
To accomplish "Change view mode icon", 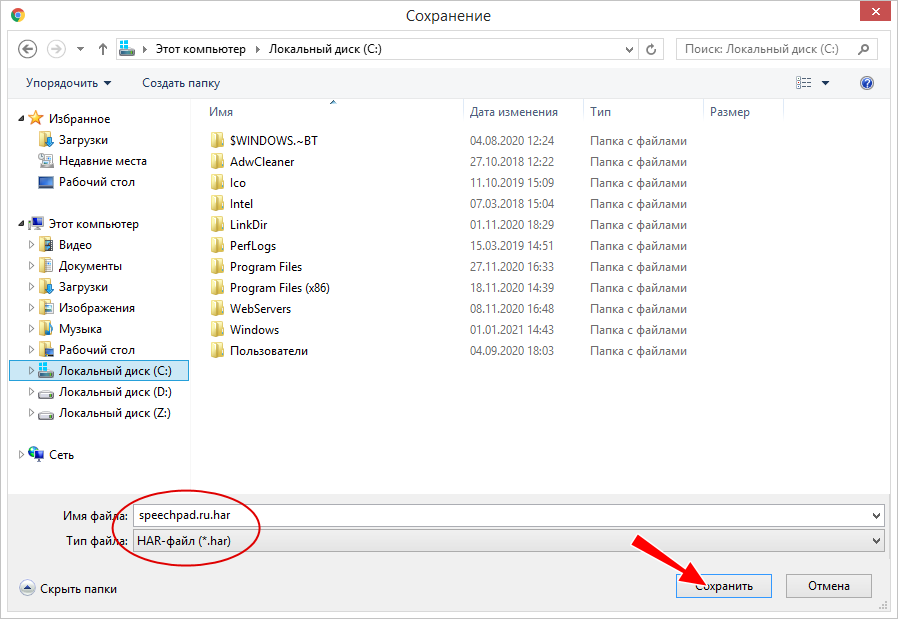I will [x=804, y=83].
